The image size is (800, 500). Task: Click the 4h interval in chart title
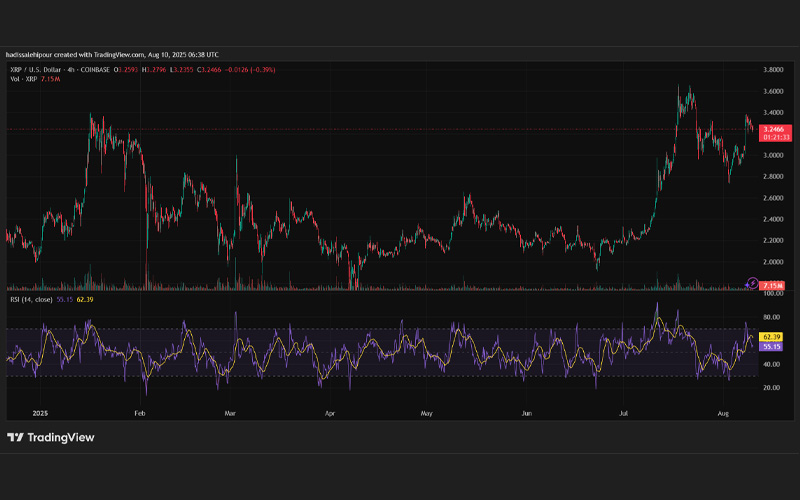point(70,70)
